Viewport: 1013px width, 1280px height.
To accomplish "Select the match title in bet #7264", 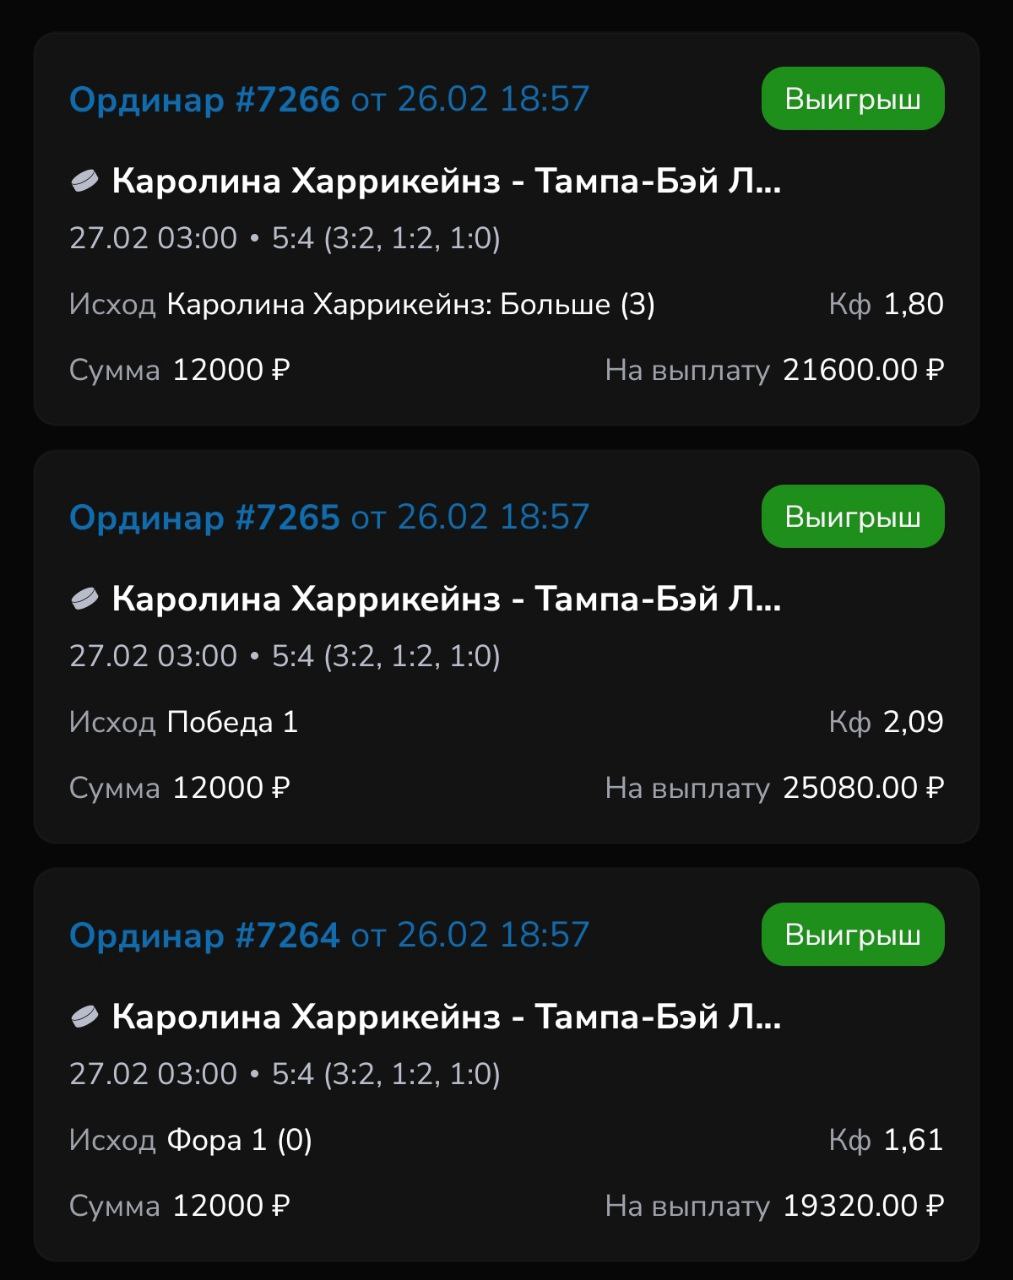I will pos(446,1017).
